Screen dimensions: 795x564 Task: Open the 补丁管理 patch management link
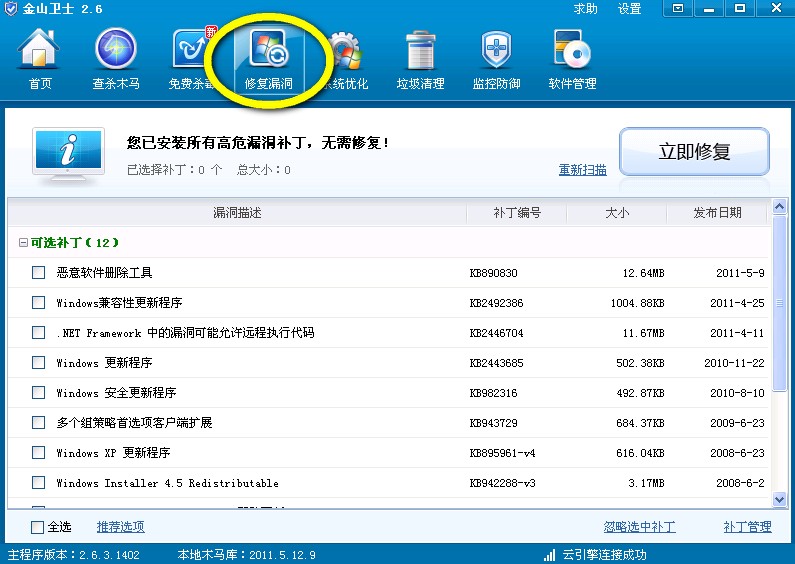(x=747, y=527)
